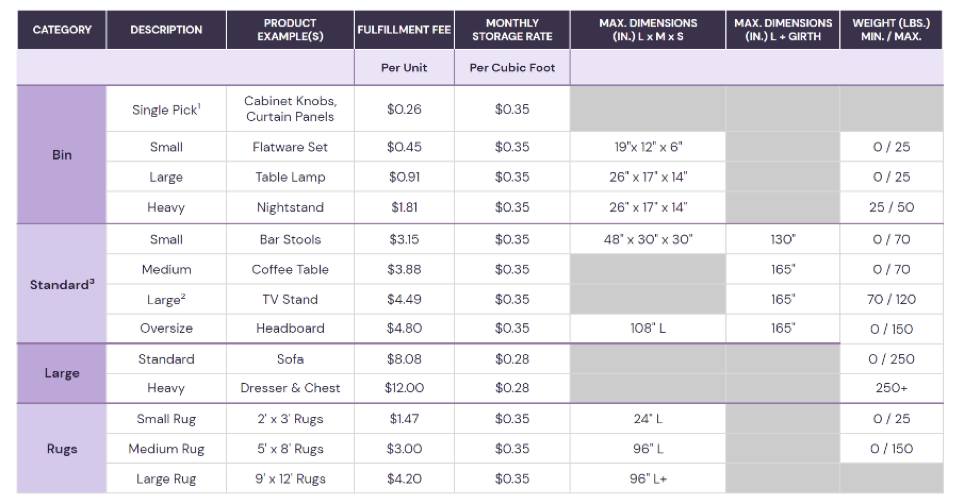Select the Bin category cell
Image resolution: width=964 pixels, height=504 pixels.
click(62, 155)
